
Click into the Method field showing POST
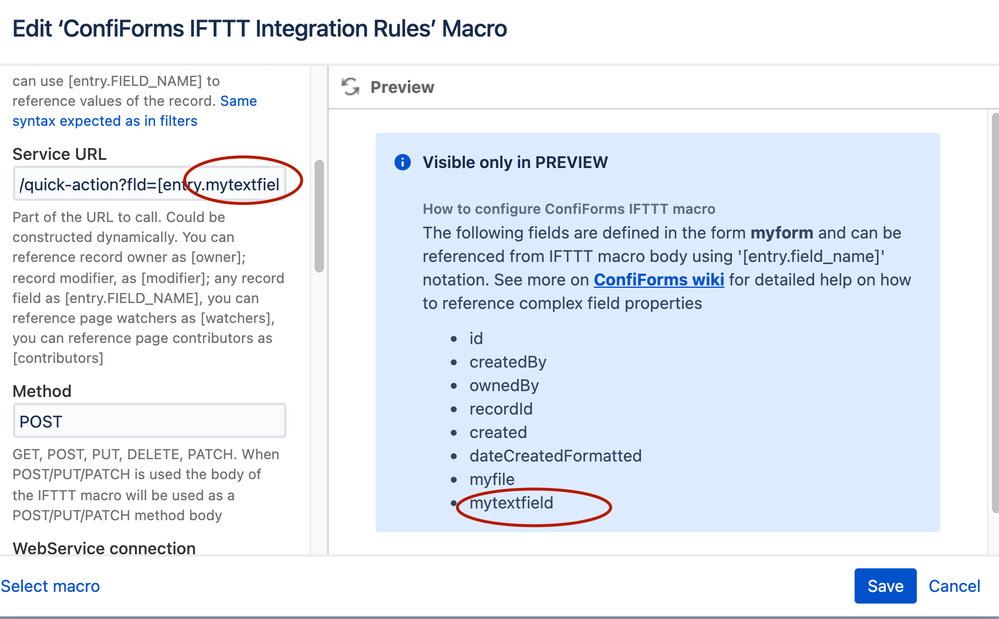tap(149, 421)
